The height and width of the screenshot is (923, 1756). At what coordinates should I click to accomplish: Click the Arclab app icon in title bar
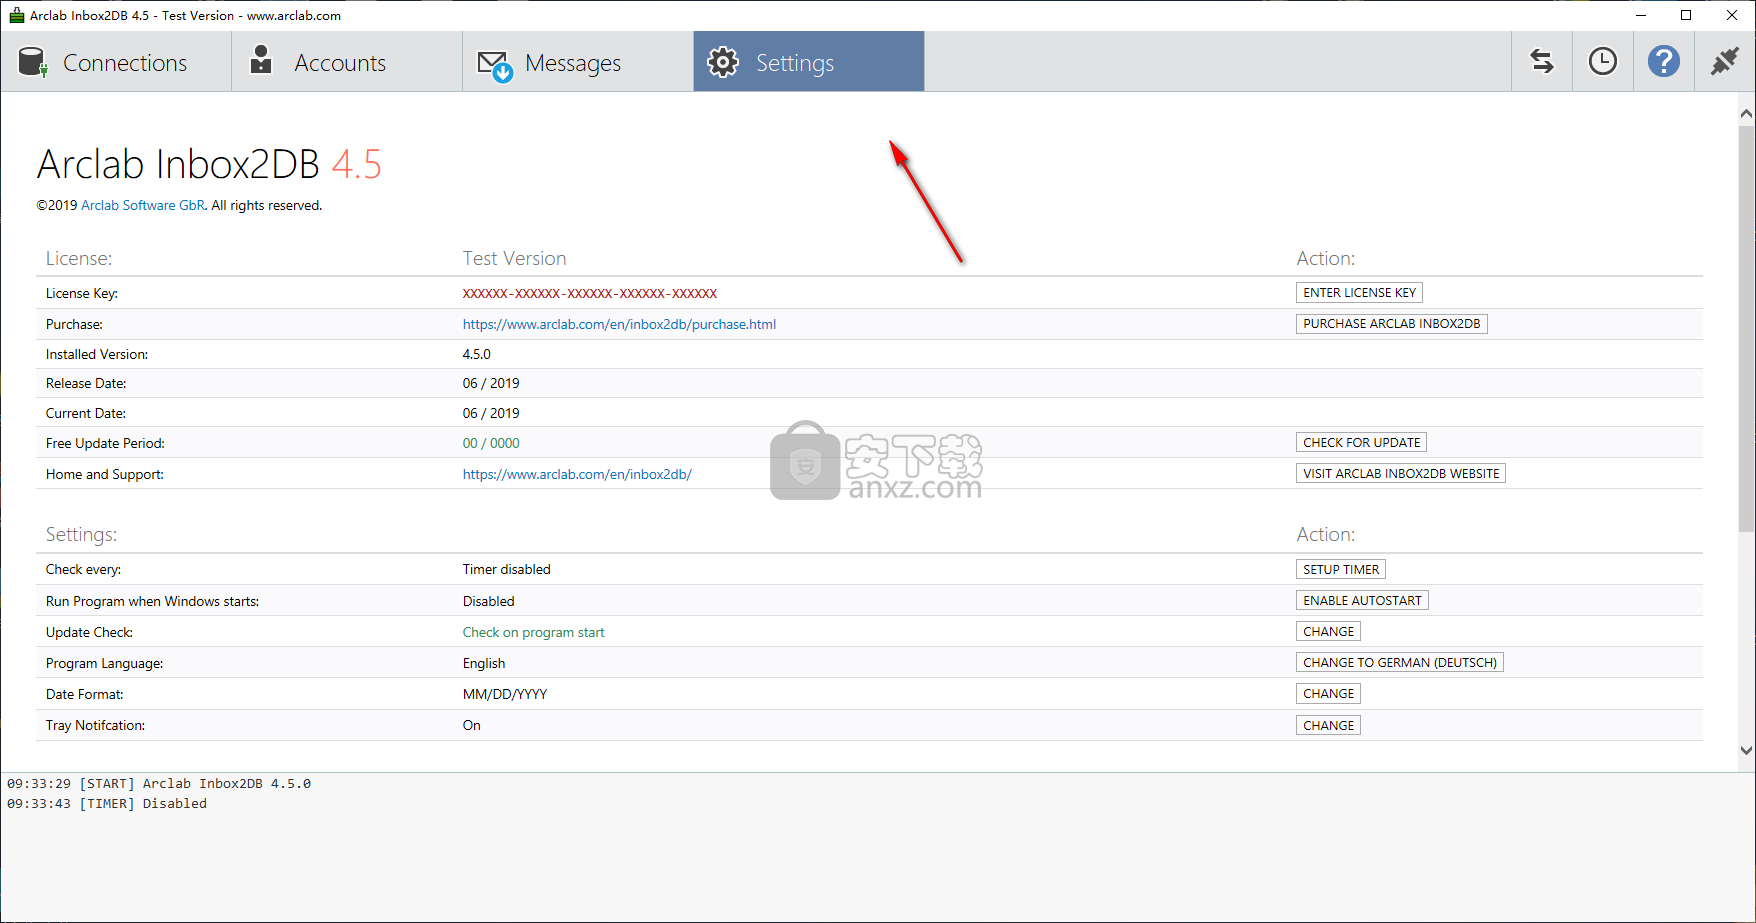click(x=16, y=15)
